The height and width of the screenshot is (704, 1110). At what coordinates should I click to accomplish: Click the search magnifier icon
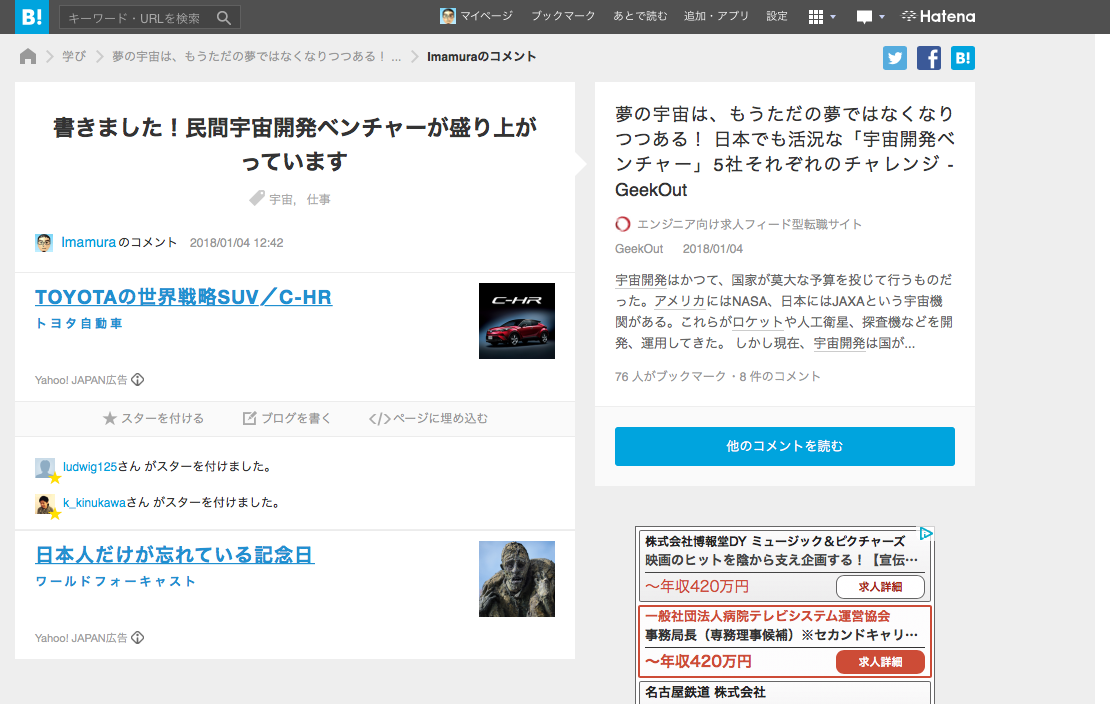(224, 18)
